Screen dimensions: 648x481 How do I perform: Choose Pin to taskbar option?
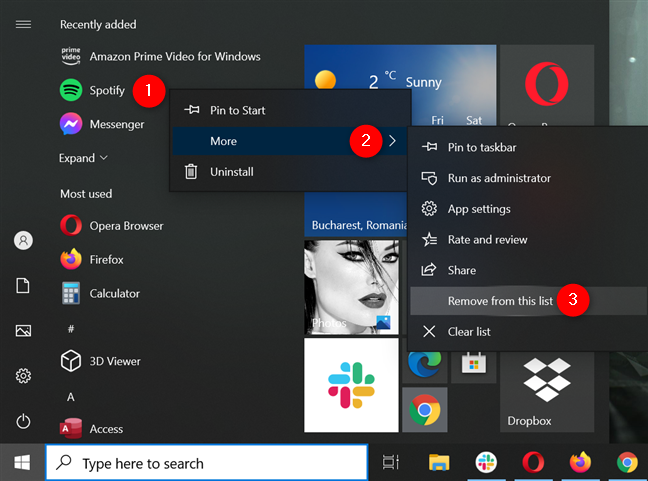(481, 147)
